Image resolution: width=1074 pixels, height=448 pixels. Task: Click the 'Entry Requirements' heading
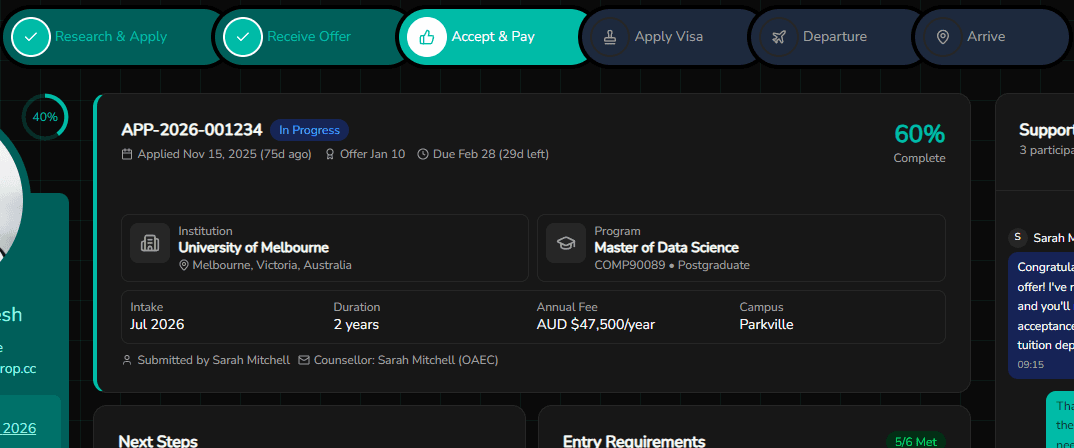point(634,441)
